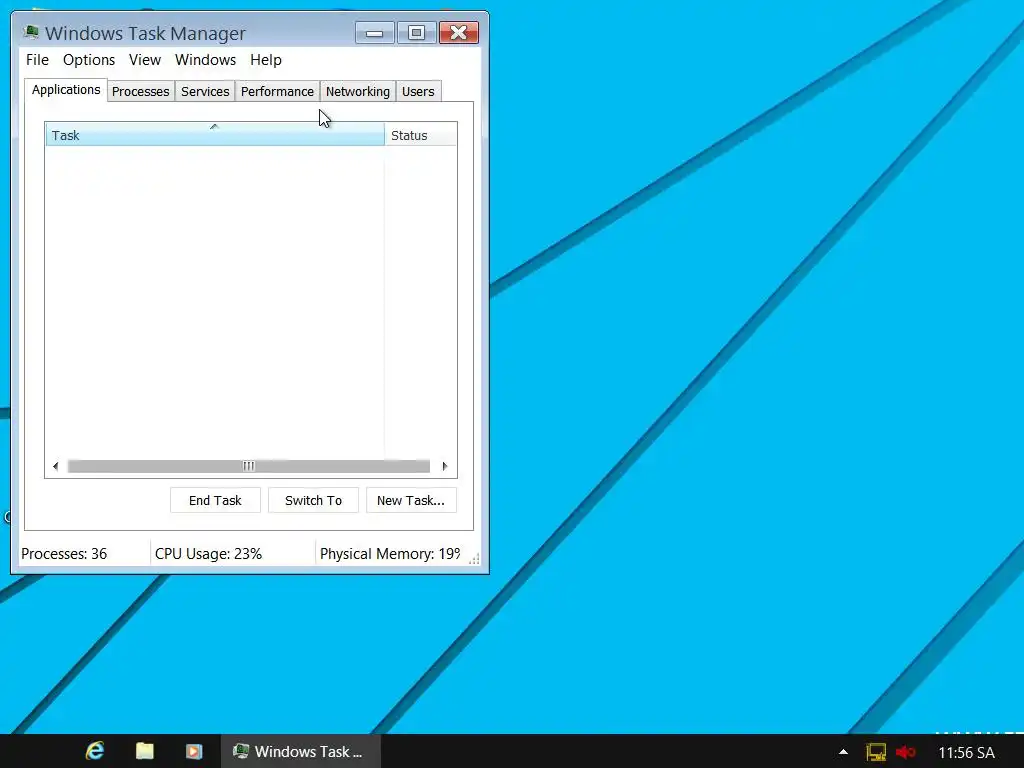The image size is (1024, 768).
Task: Click the CPU Usage: 23% status text
Action: click(208, 554)
